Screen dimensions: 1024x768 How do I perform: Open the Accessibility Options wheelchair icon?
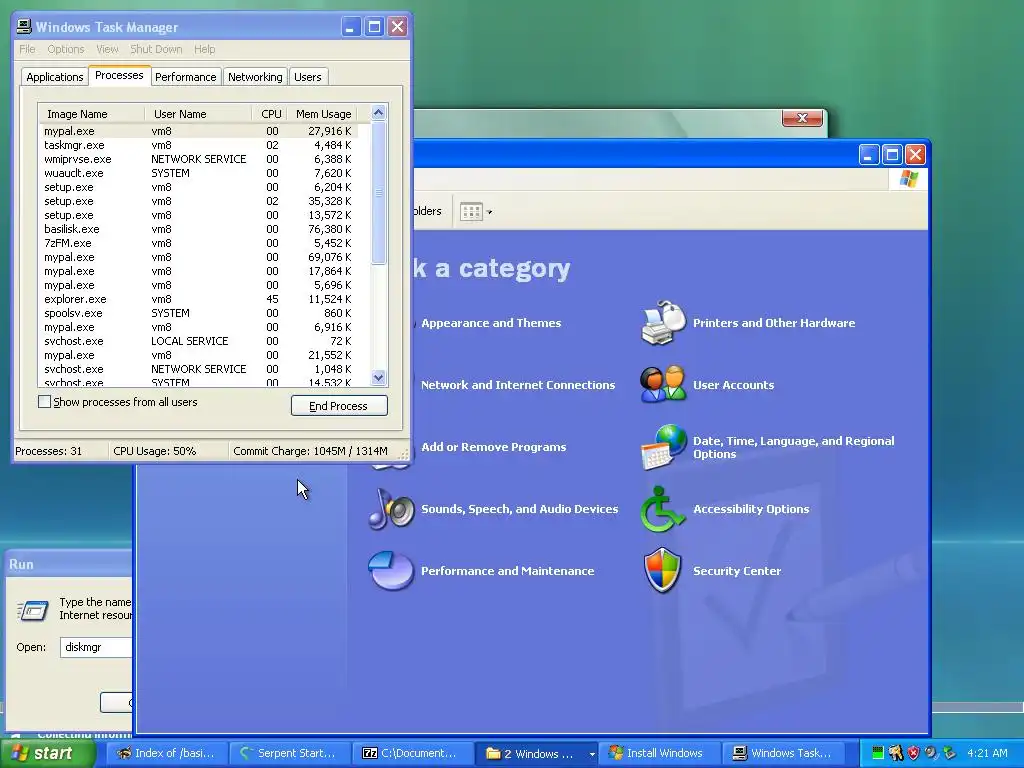[662, 509]
